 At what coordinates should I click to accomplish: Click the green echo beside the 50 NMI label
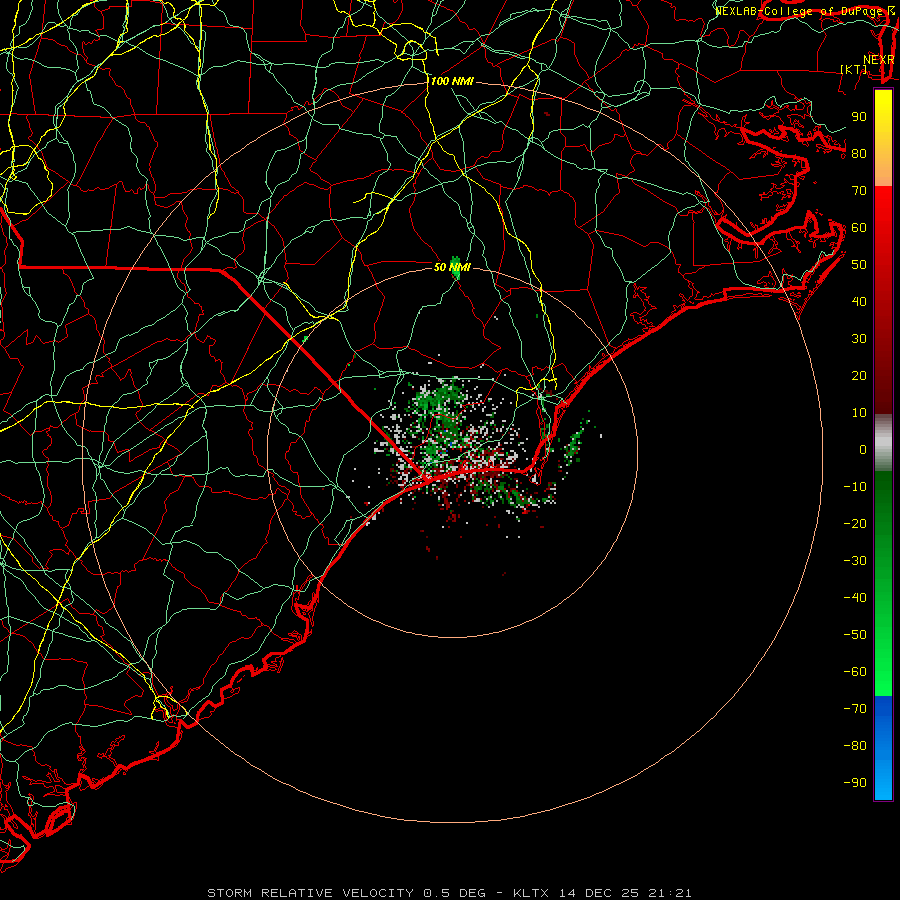click(x=455, y=268)
